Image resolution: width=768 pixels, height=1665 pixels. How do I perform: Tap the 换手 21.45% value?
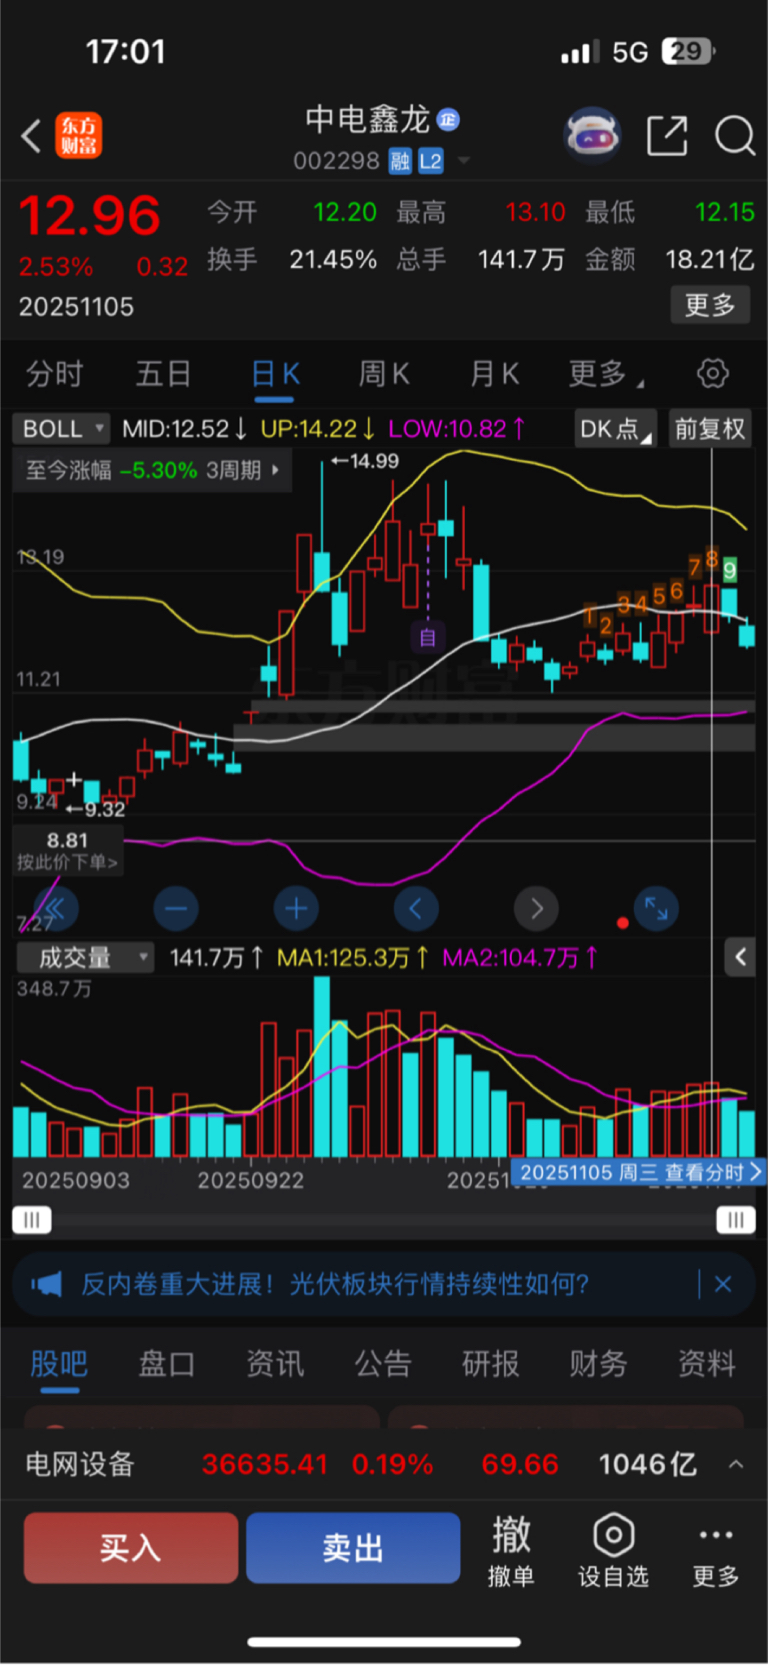tap(333, 260)
